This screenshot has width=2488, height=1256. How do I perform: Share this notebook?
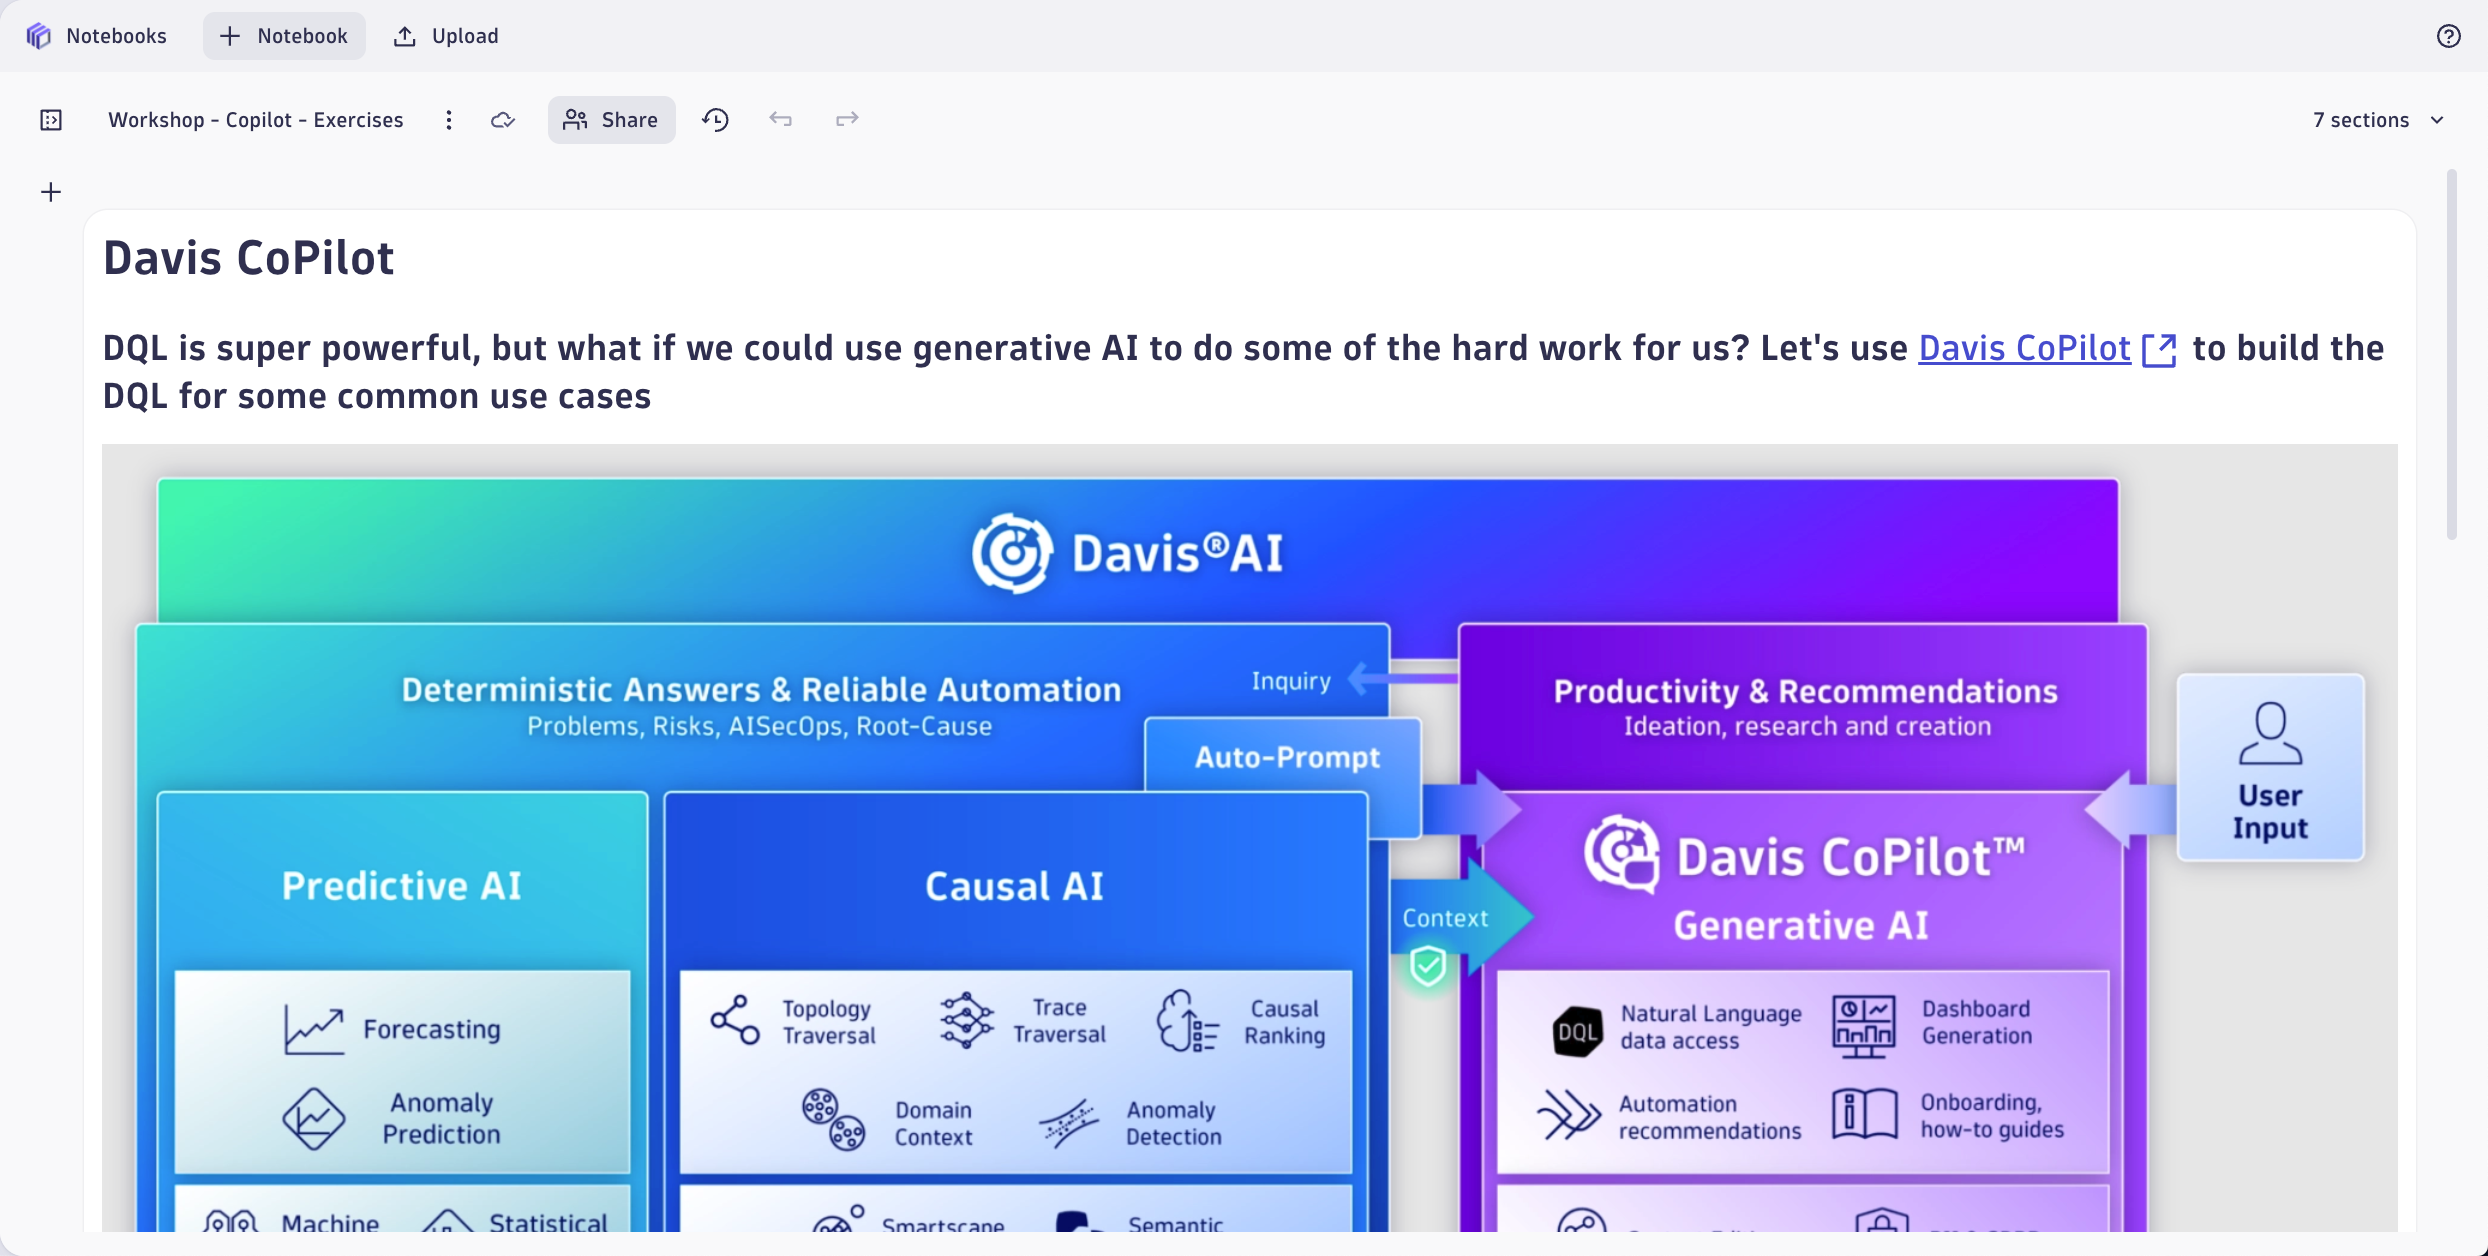611,120
